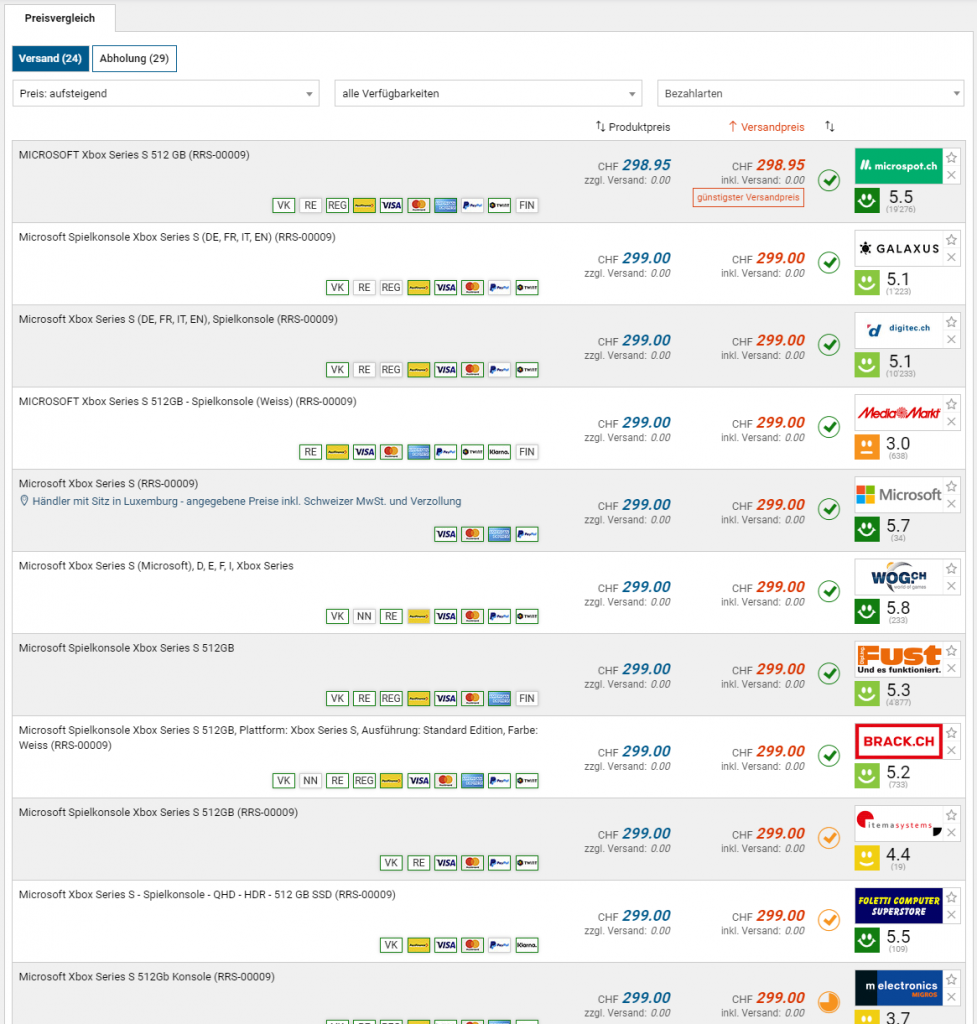This screenshot has height=1024, width=977.
Task: Favorite BRACK.CH with the star
Action: click(x=952, y=733)
